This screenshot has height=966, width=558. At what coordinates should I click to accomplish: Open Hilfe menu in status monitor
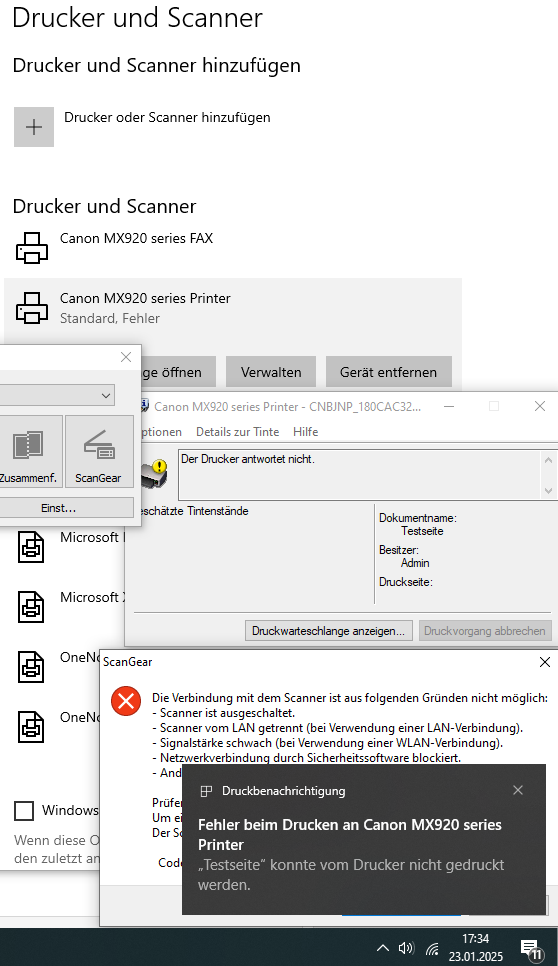[x=305, y=432]
